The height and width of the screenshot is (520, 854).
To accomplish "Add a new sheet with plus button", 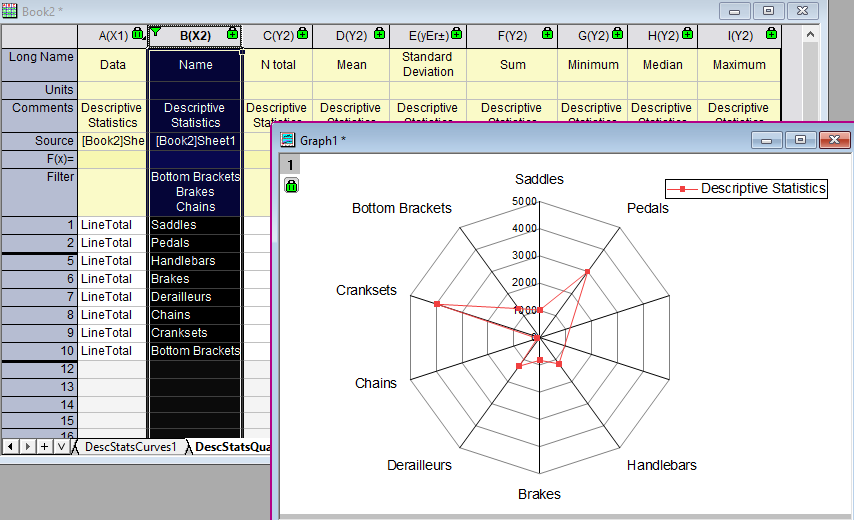I will (x=45, y=446).
